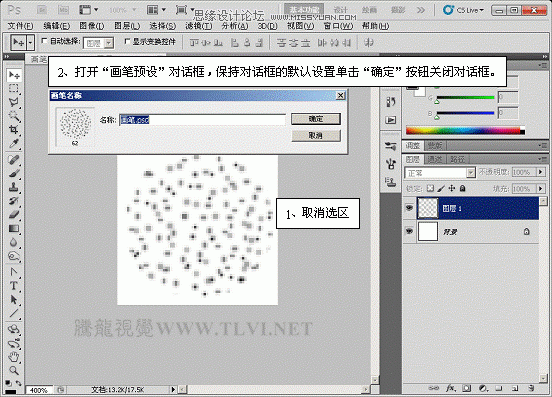Select the Brush tool

pyautogui.click(x=14, y=173)
